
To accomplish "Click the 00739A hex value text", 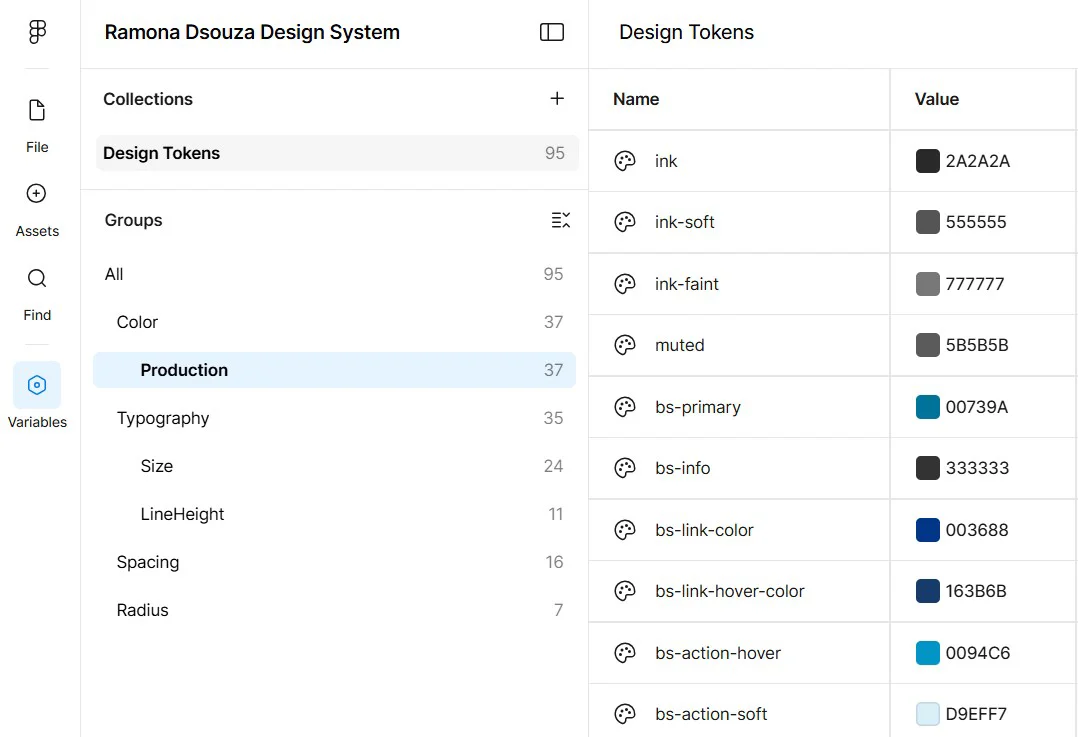I will (976, 407).
